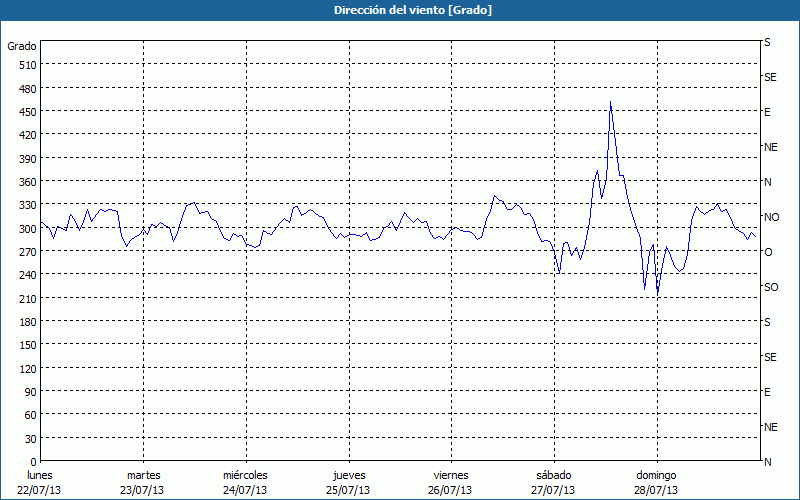This screenshot has height=500, width=800.
Task: Select the 90 tick on the left axis
Action: tap(30, 392)
